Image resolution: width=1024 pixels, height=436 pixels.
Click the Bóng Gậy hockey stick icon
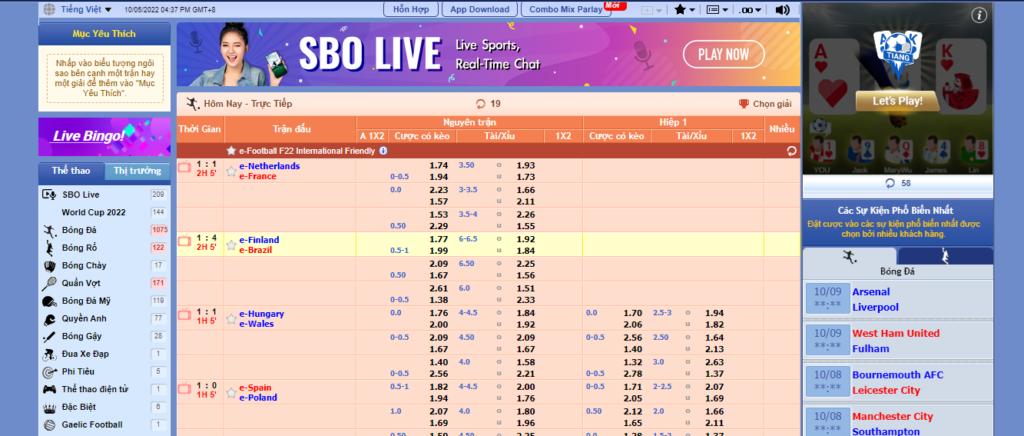click(x=50, y=337)
